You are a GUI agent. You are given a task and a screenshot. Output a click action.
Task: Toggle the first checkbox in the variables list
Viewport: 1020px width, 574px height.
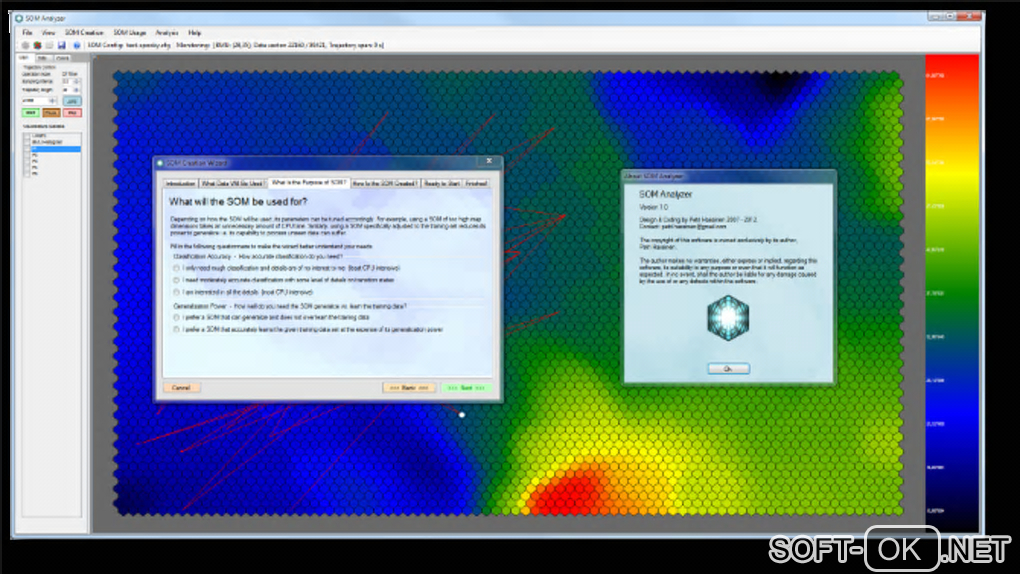(x=27, y=135)
